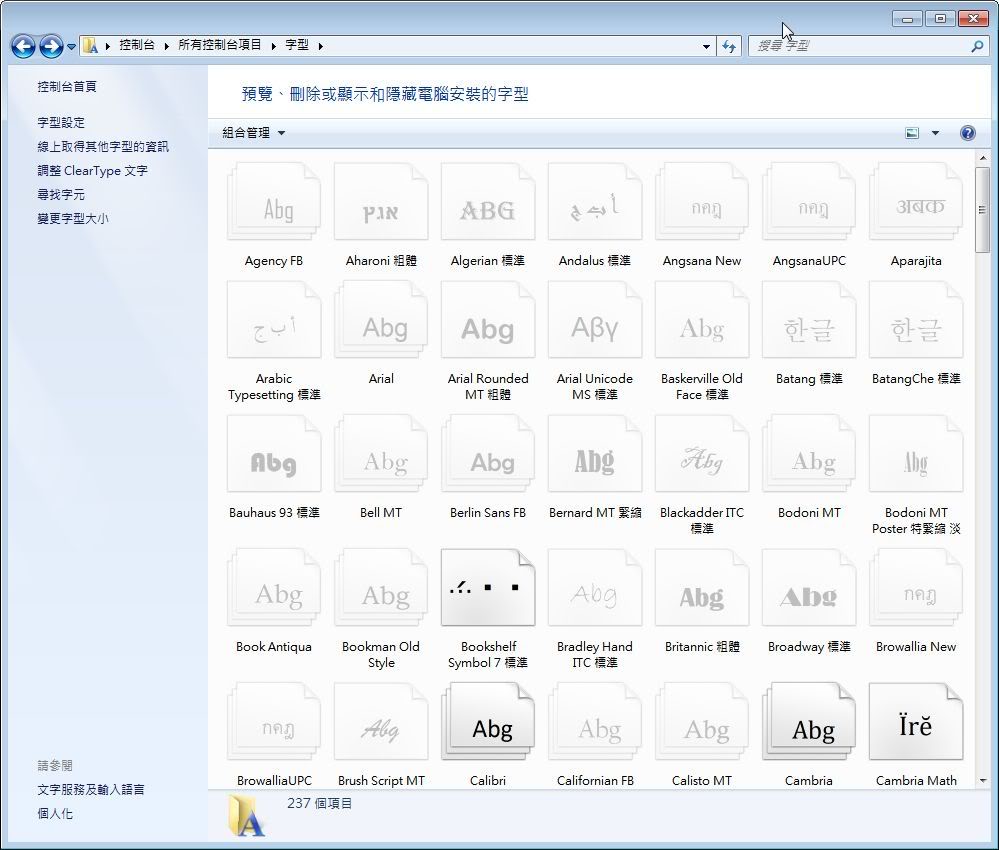Image resolution: width=999 pixels, height=850 pixels.
Task: Select the BatangChe font icon
Action: (x=916, y=320)
